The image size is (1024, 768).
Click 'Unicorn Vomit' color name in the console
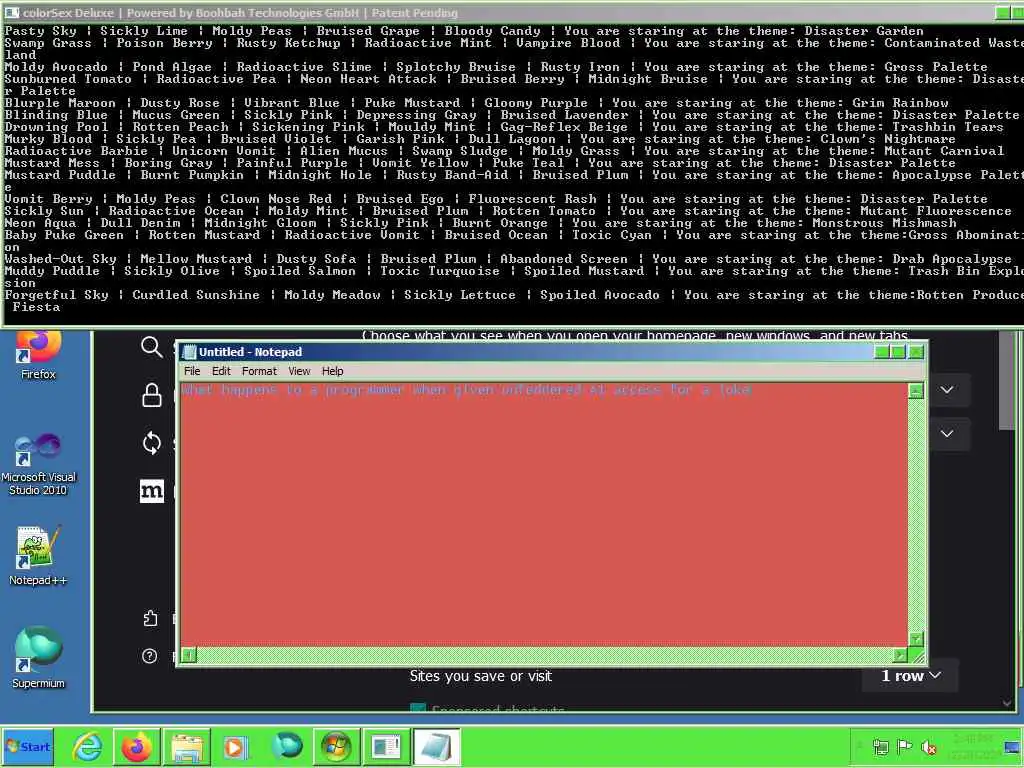click(224, 151)
